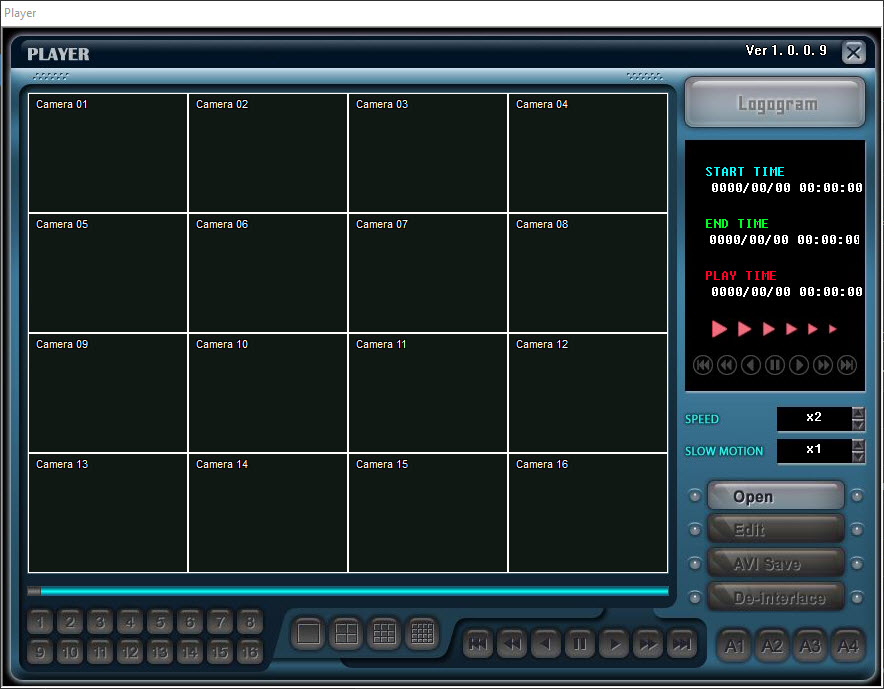Select the Camera 06 video pane

(268, 273)
